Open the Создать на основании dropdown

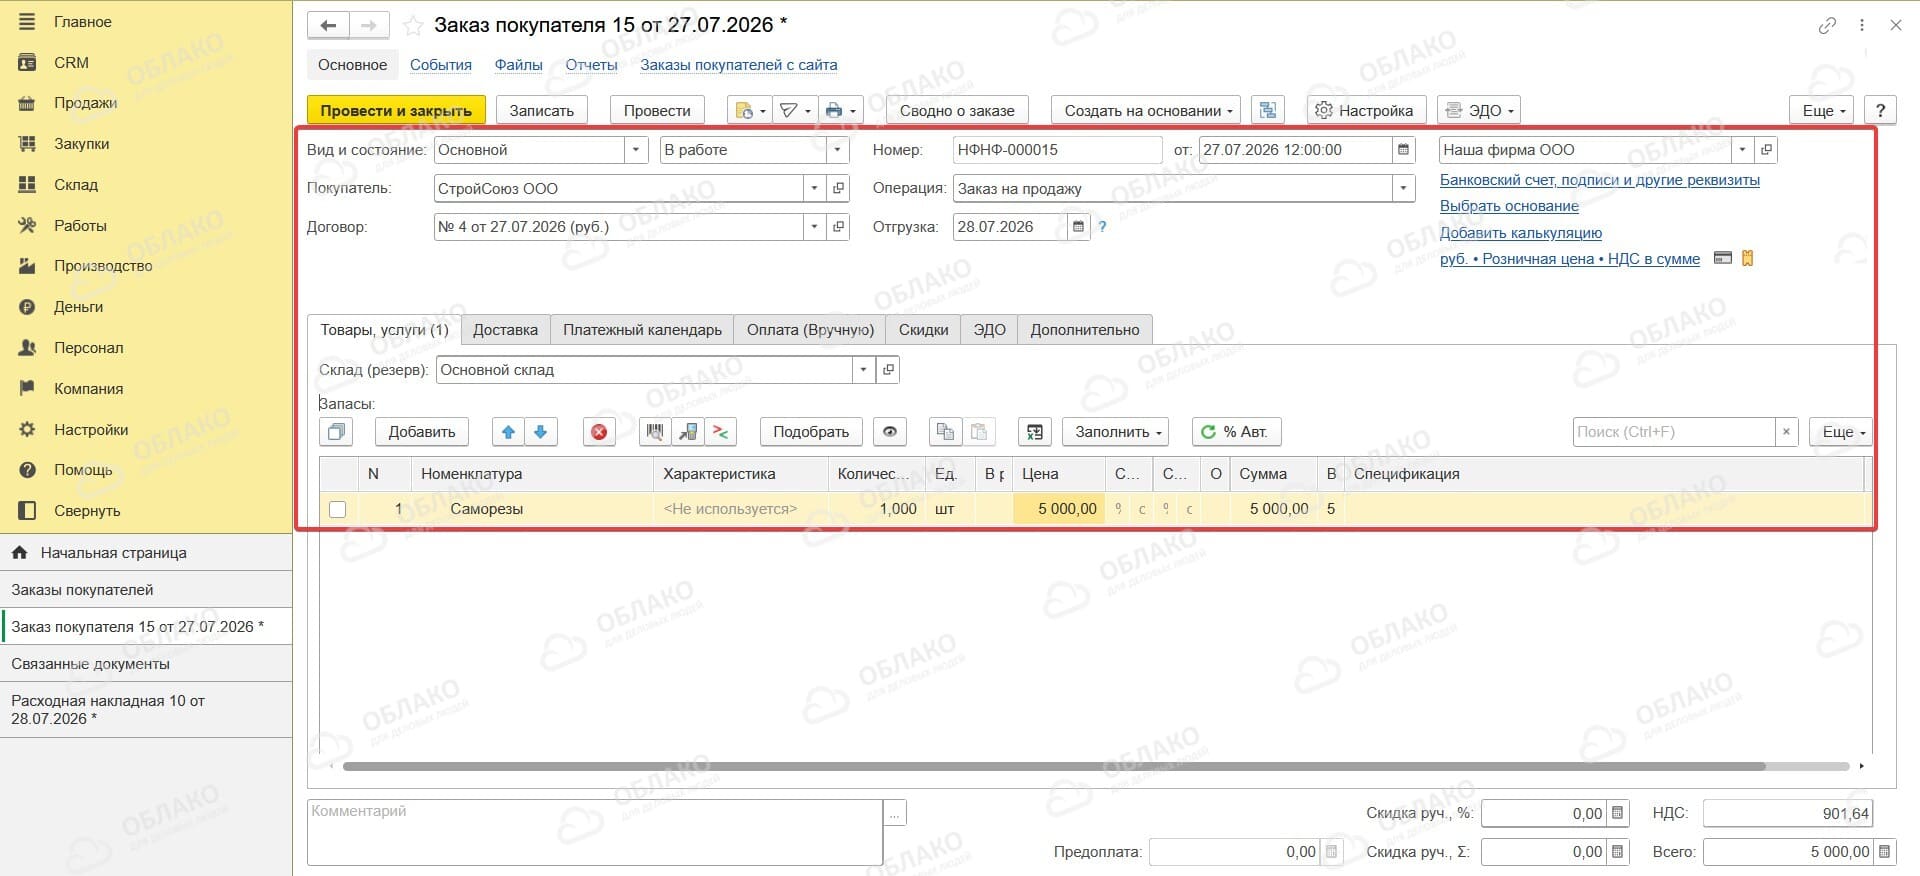1147,110
